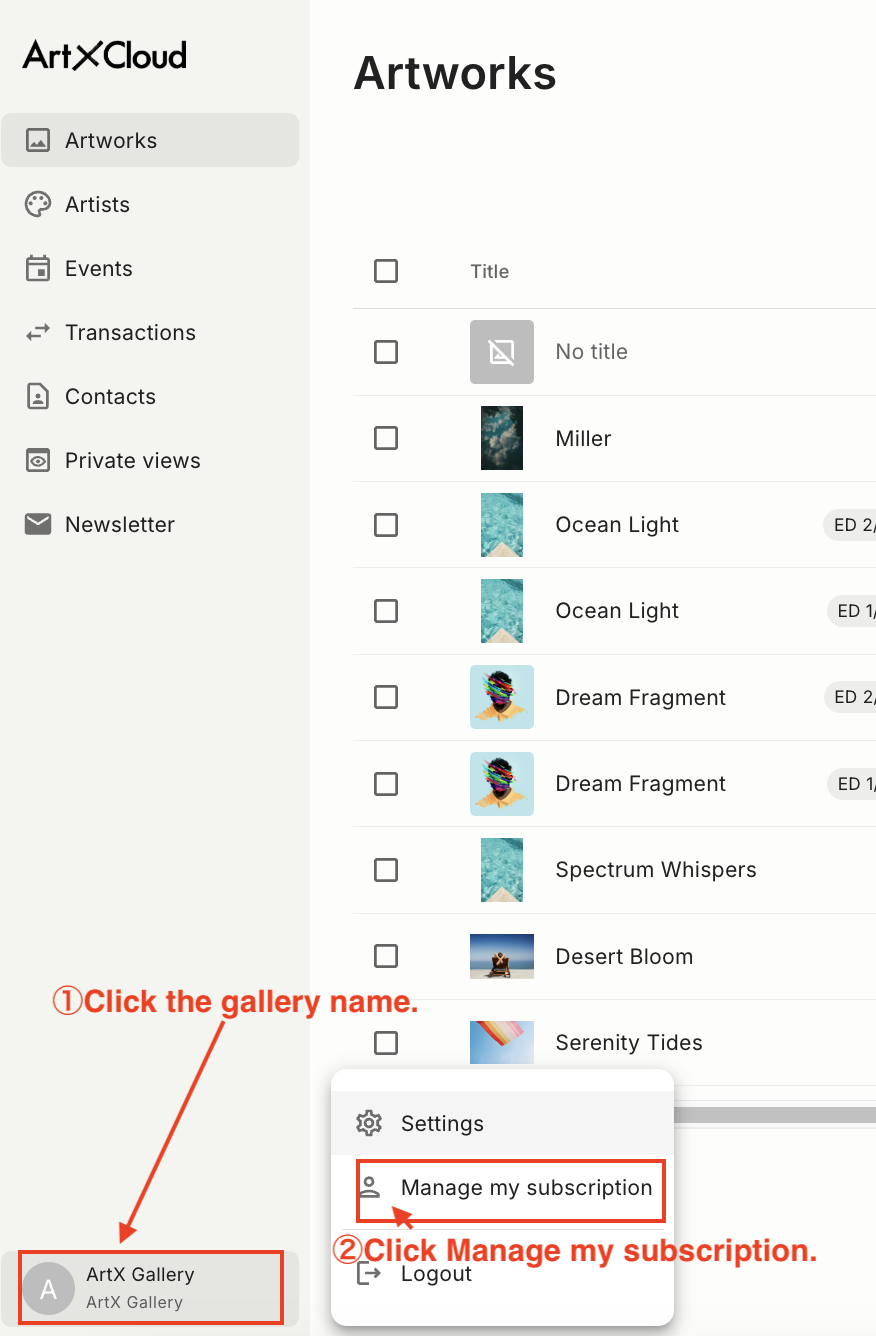Click the horizontal scrollbar below the table

click(x=775, y=1114)
